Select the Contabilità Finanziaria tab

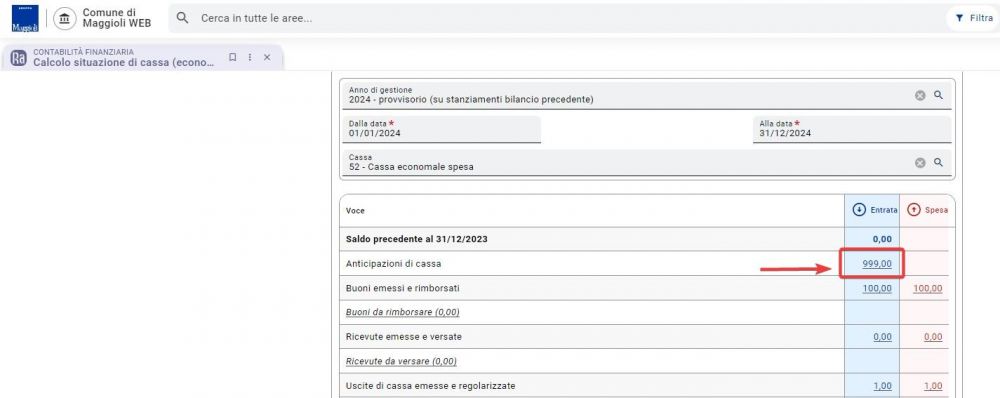pos(143,57)
